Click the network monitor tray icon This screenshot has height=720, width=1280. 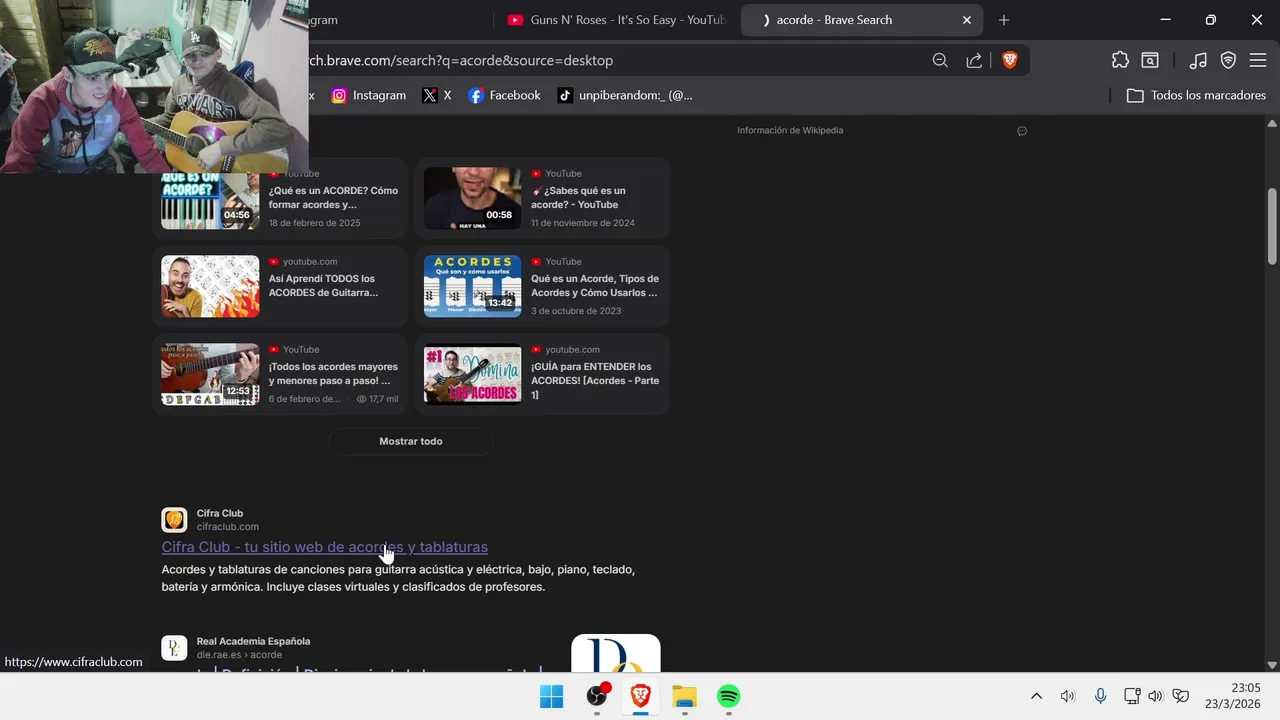1131,696
